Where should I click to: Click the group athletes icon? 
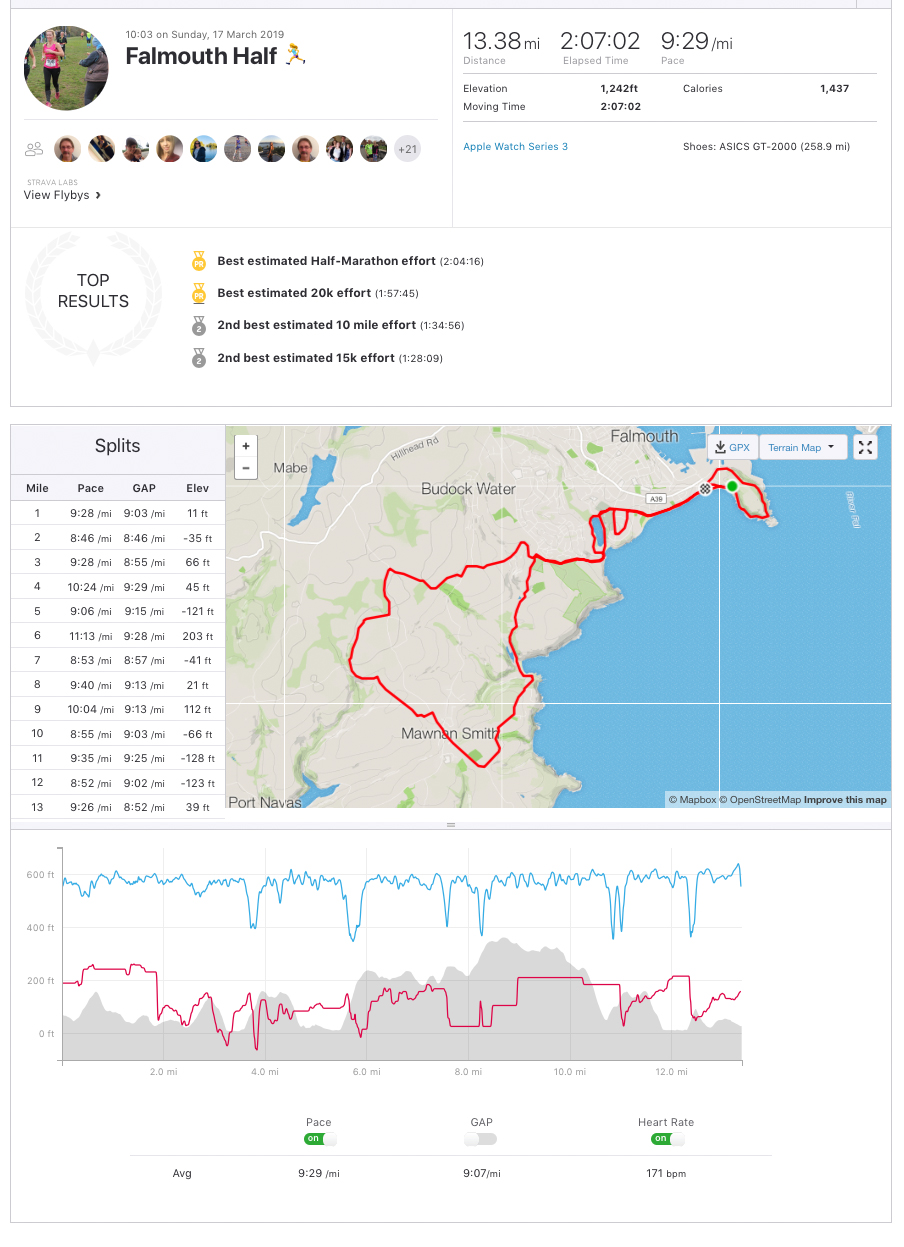pos(35,149)
